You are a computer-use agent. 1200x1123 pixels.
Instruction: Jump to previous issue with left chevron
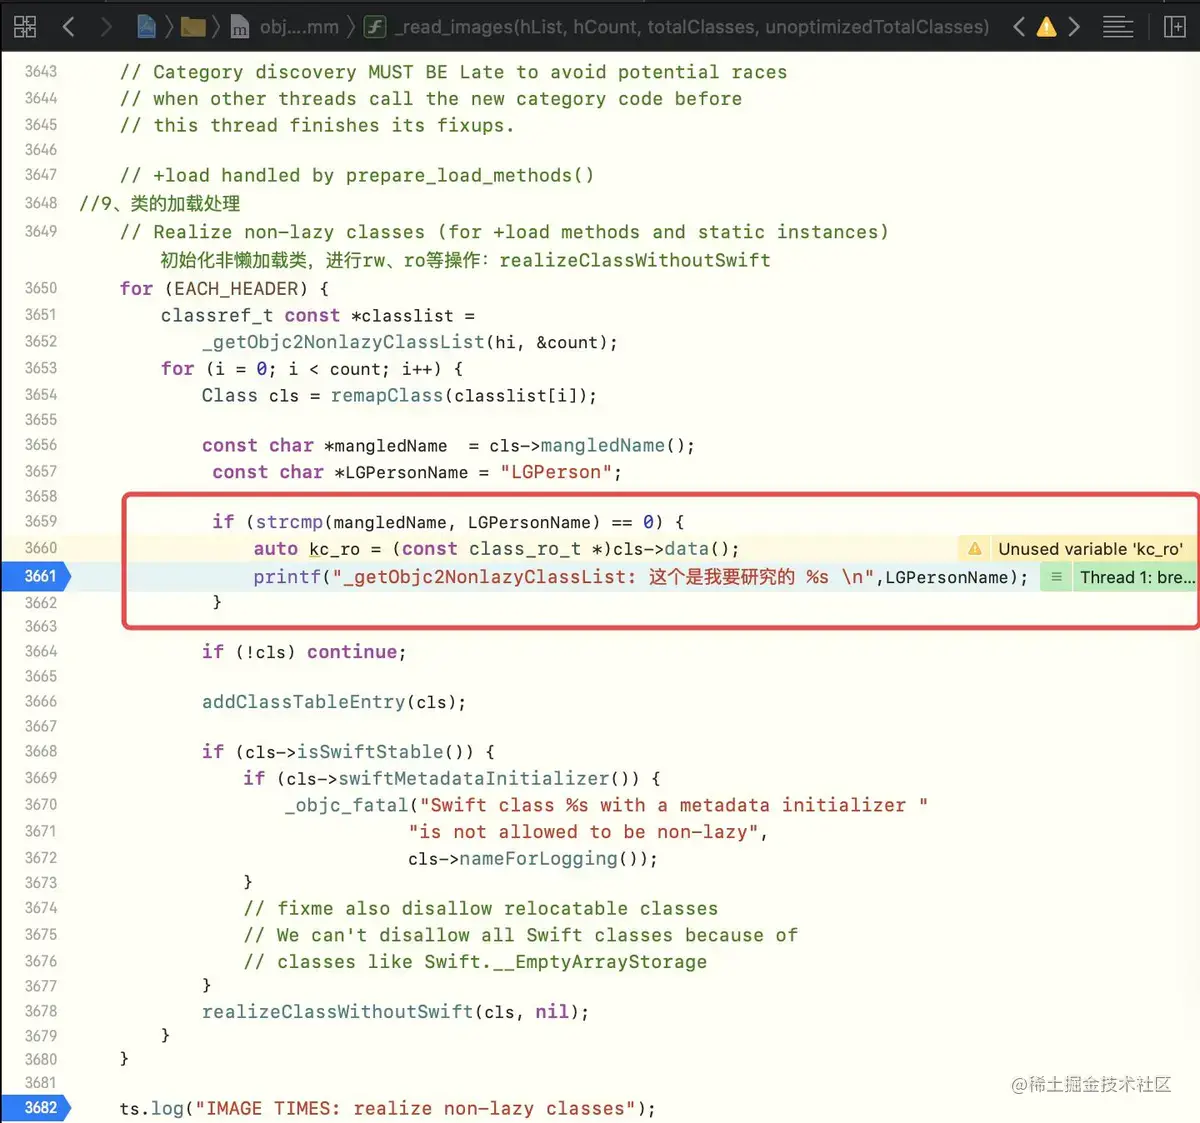coord(1019,26)
